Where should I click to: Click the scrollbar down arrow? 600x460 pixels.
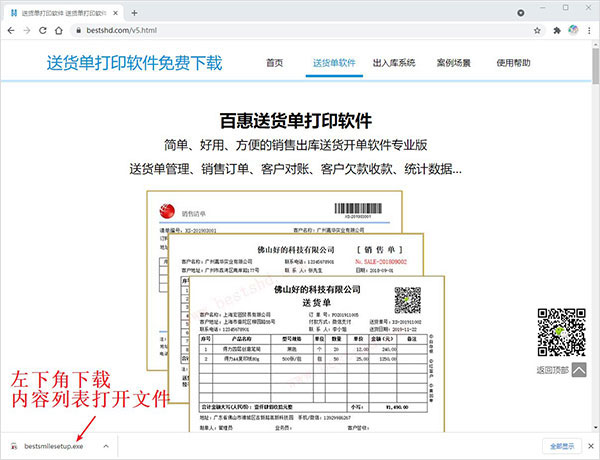[596, 428]
